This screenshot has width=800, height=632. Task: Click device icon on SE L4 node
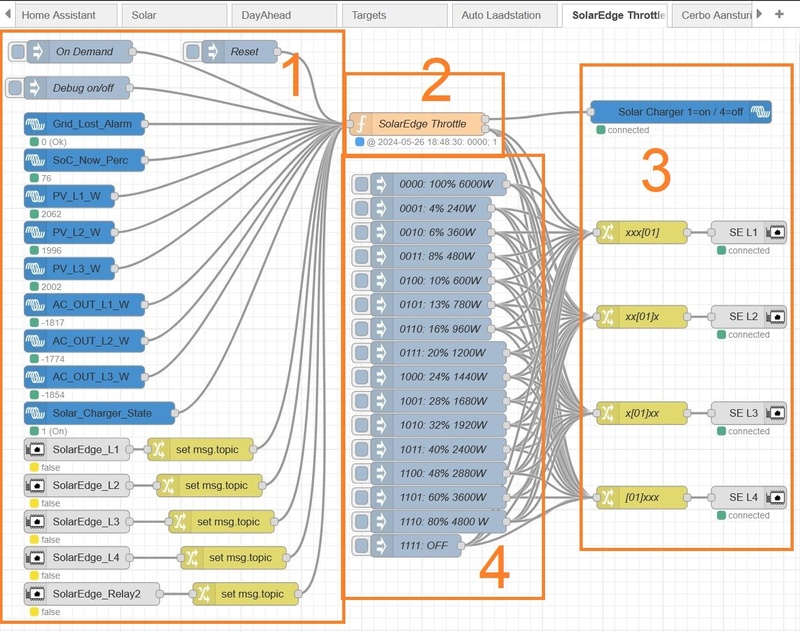click(776, 497)
